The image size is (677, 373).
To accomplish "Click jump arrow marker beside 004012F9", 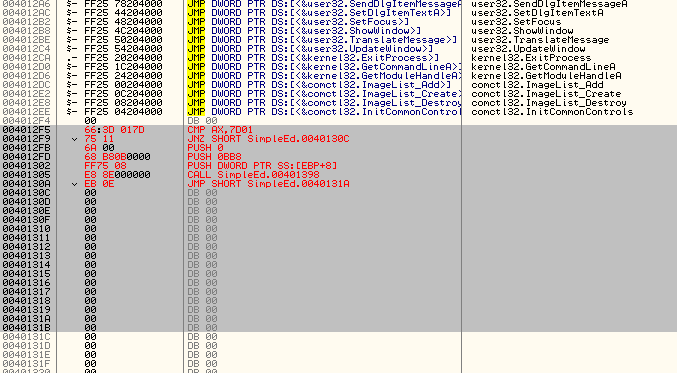I will click(74, 139).
